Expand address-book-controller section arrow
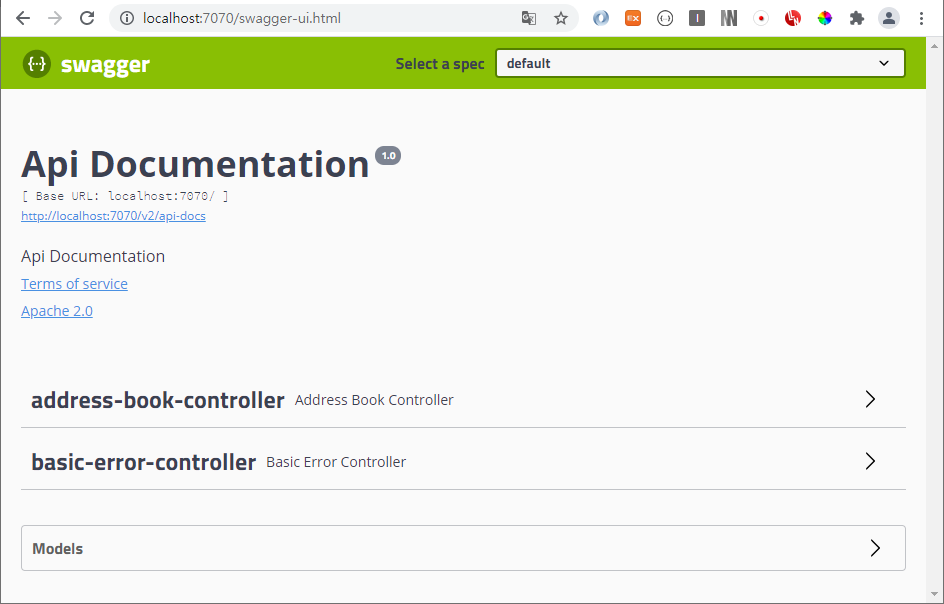The height and width of the screenshot is (604, 944). 870,399
